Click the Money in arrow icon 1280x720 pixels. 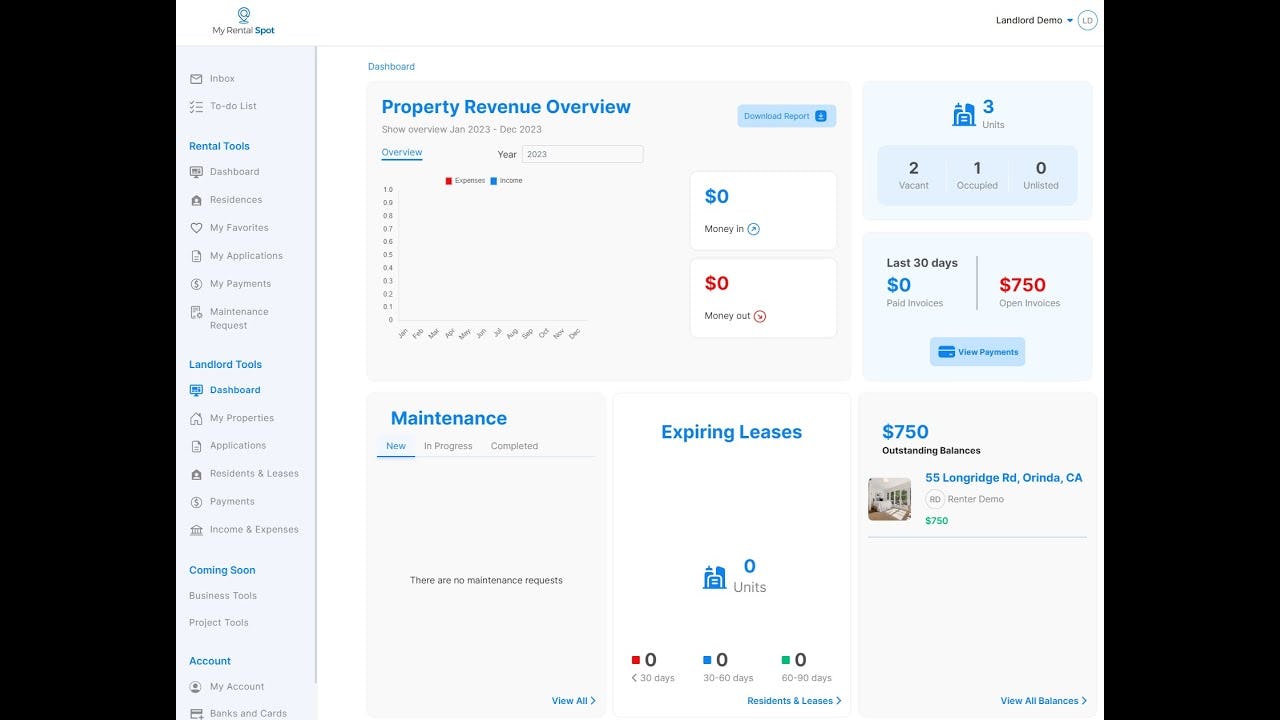tap(752, 229)
